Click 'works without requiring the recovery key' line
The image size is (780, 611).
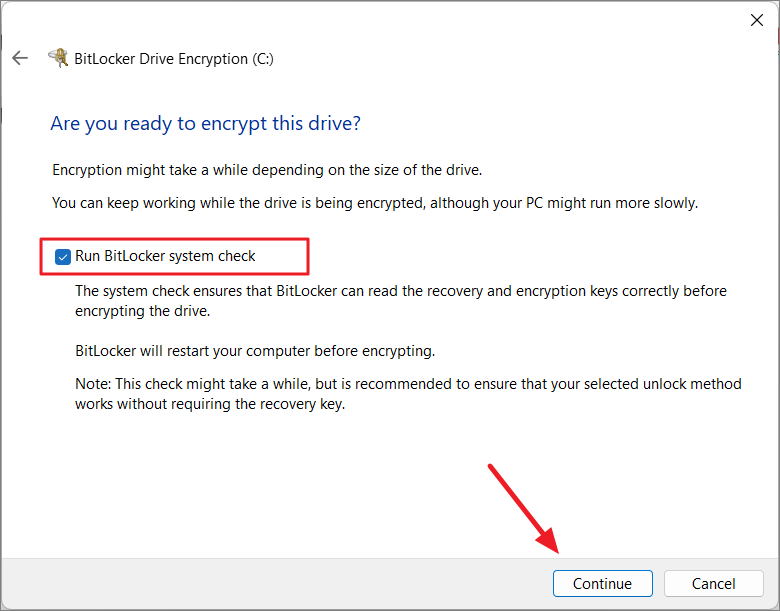click(210, 404)
